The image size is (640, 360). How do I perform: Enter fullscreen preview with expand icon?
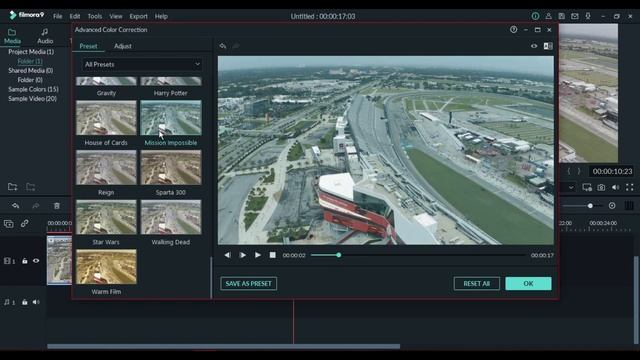click(630, 187)
